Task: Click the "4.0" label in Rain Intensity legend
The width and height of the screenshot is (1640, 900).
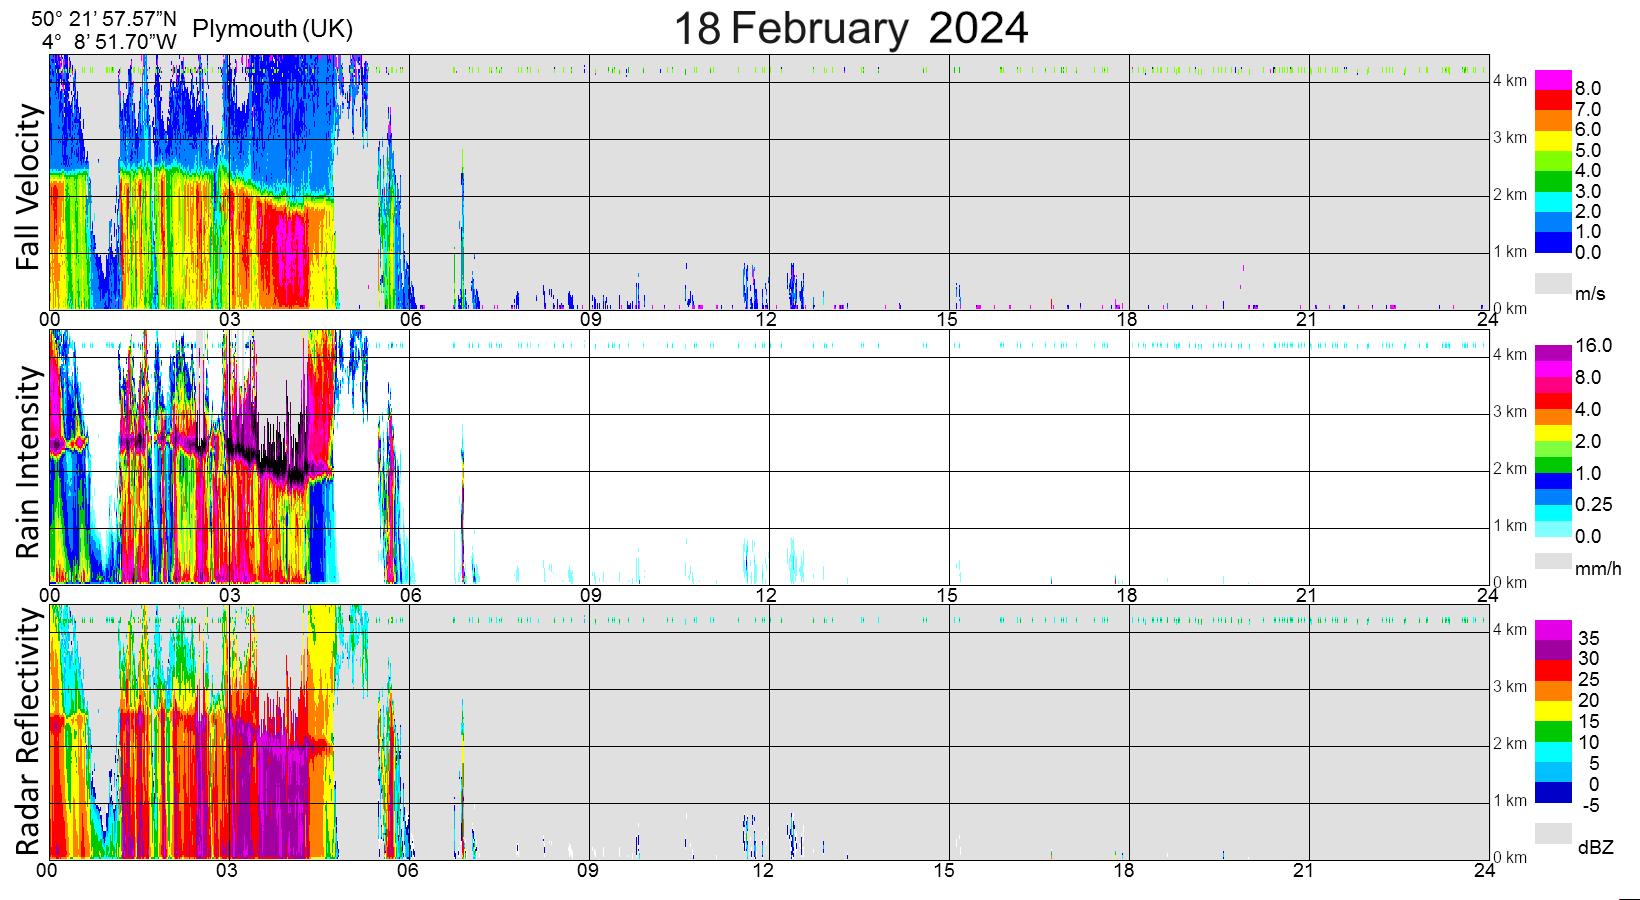Action: tap(1588, 410)
